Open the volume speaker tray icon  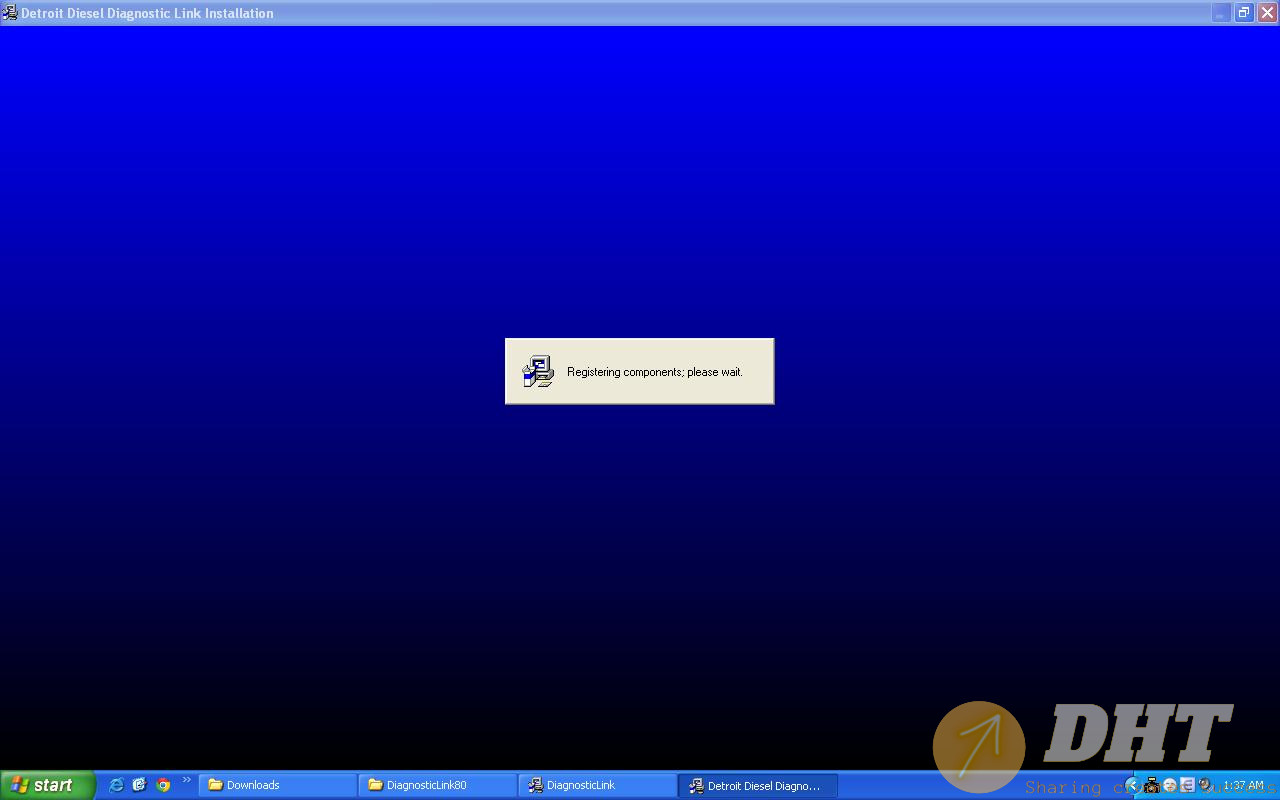[1205, 785]
